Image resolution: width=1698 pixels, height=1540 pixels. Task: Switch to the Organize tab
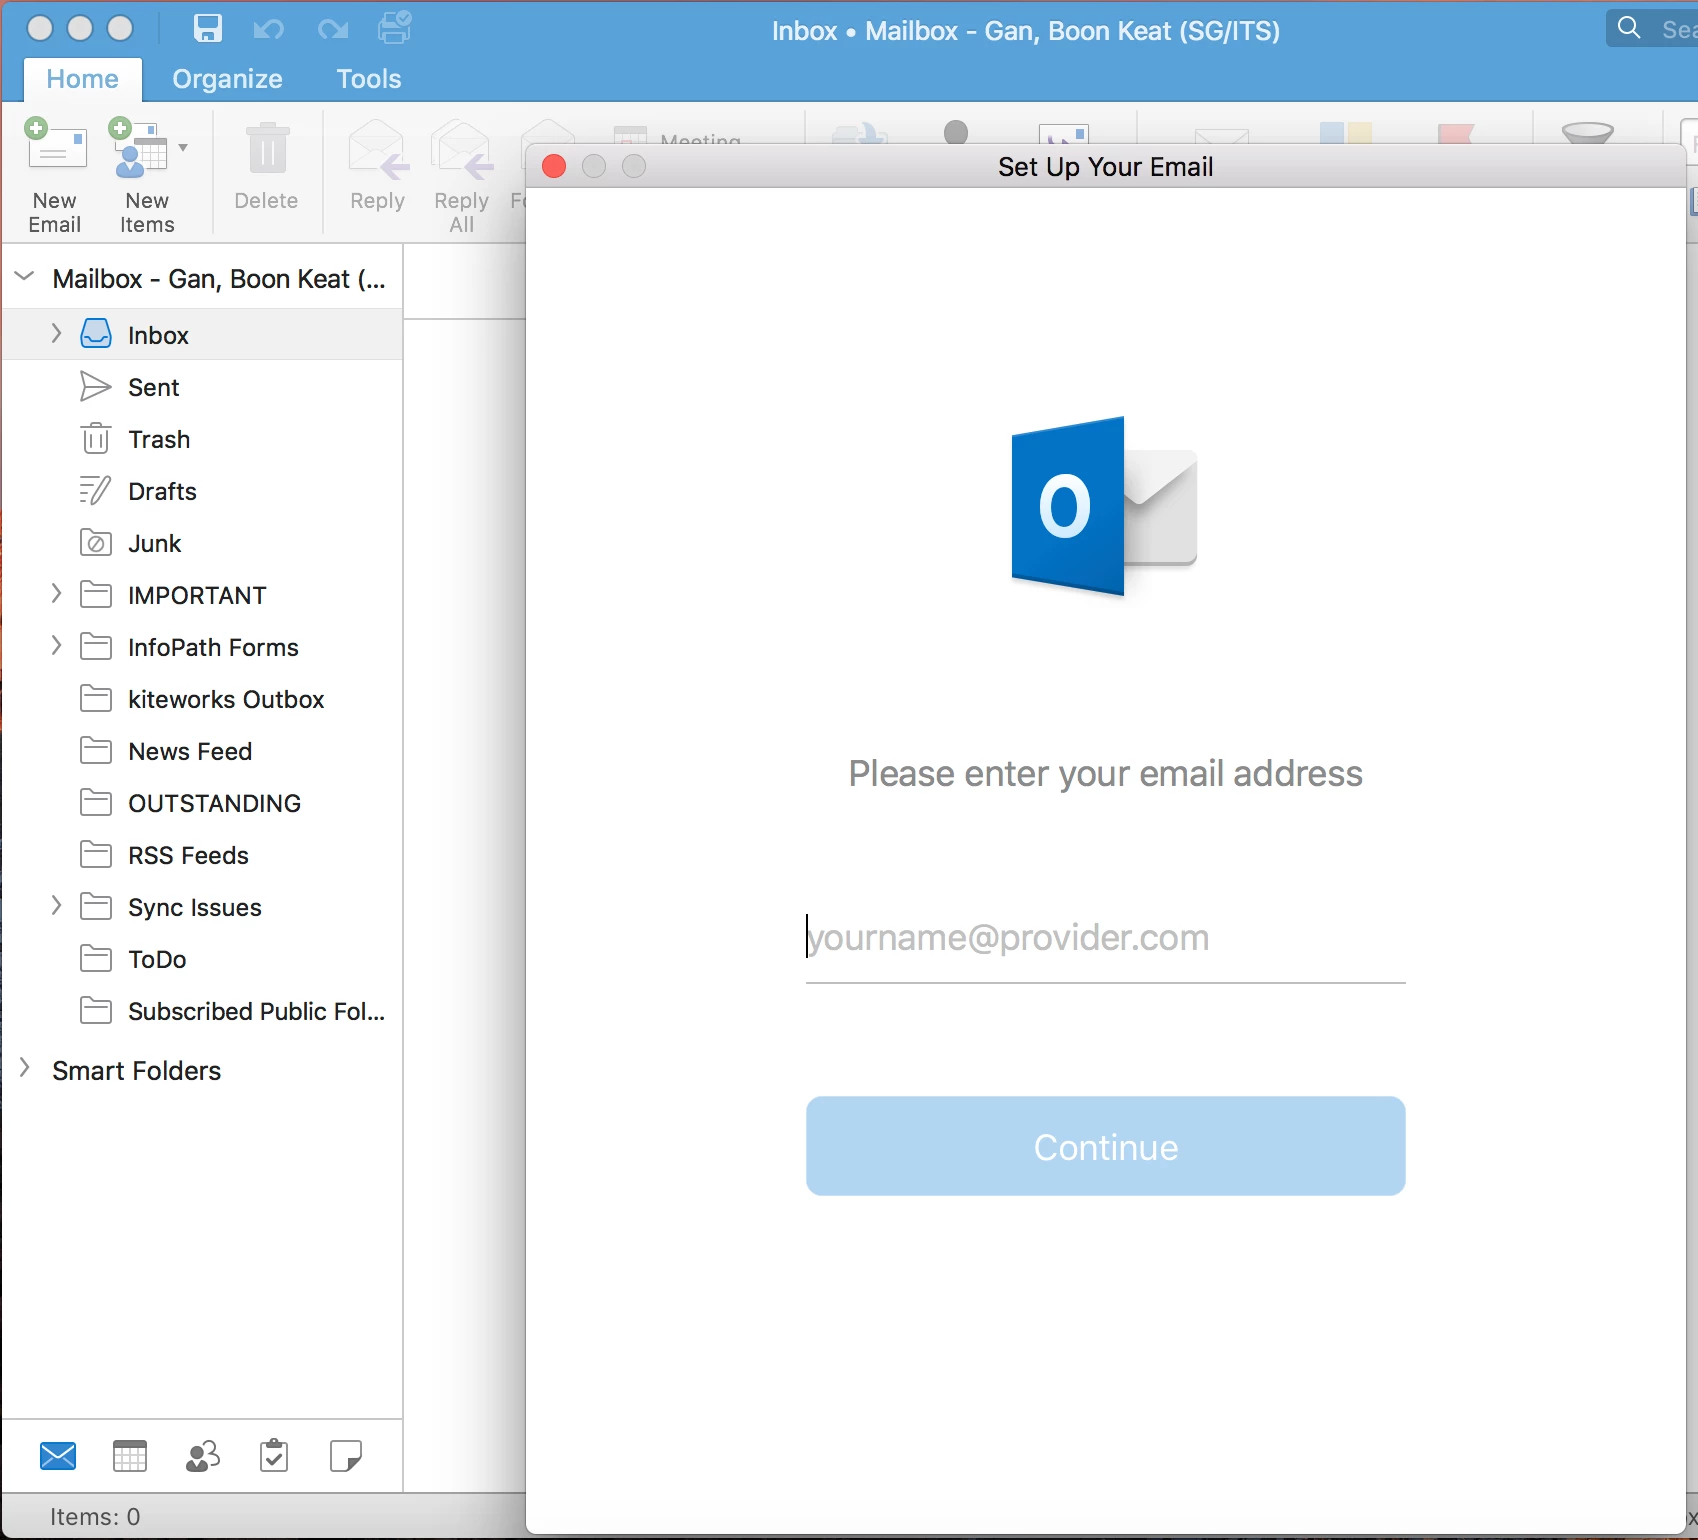tap(227, 79)
